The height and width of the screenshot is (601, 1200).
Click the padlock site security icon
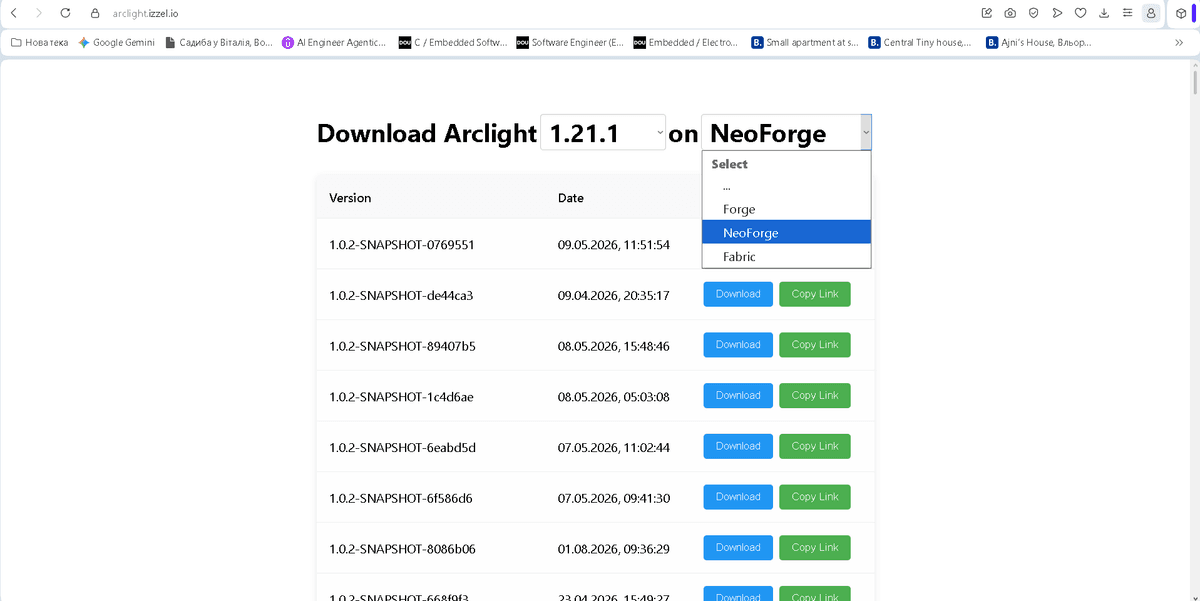(x=96, y=14)
